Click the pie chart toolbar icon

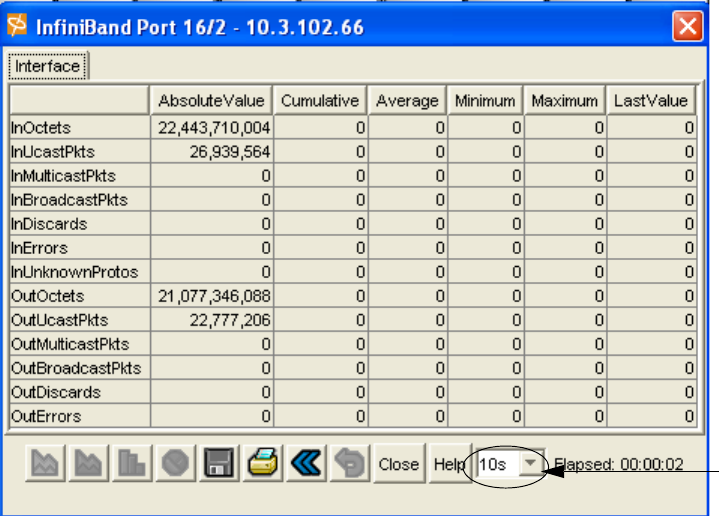[175, 463]
